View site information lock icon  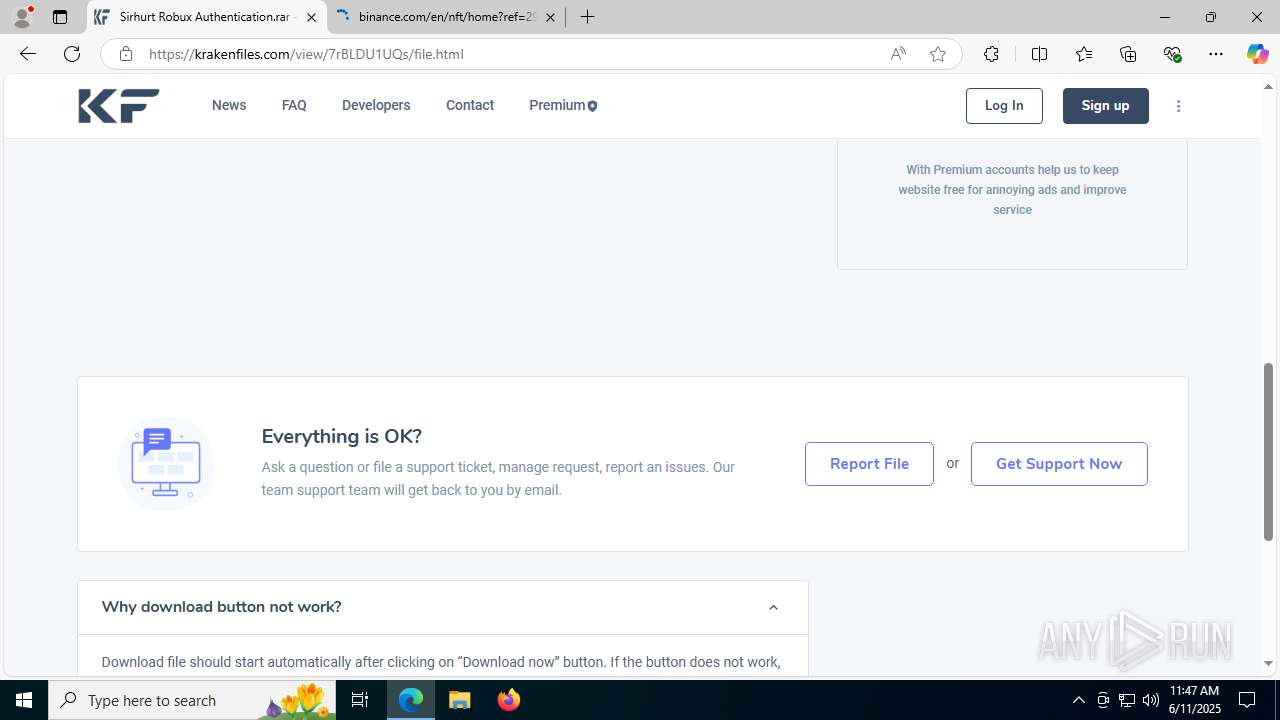click(x=126, y=54)
